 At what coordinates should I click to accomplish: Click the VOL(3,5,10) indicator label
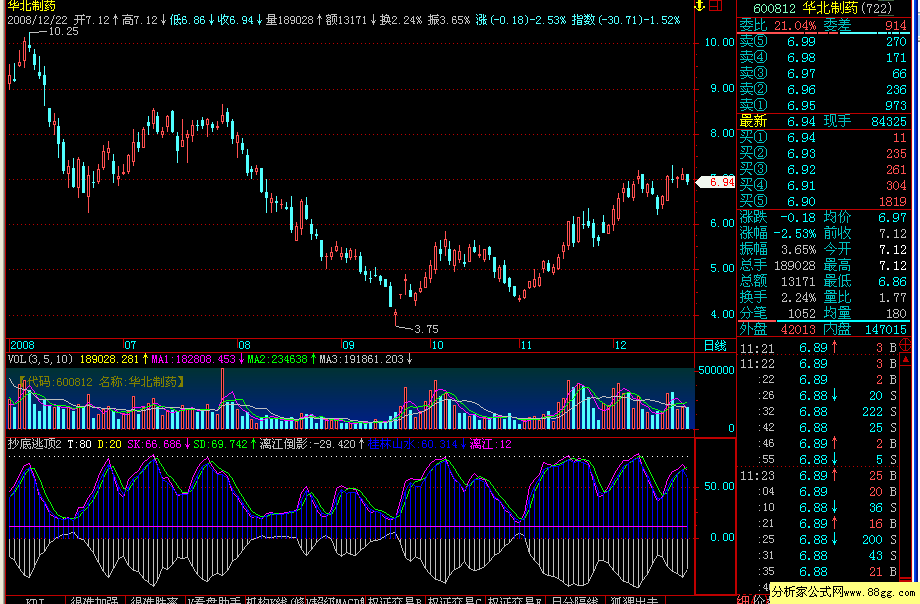(40, 359)
